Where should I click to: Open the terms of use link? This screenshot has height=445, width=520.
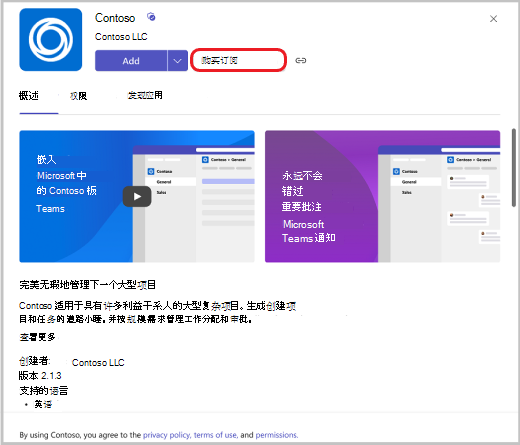click(215, 435)
